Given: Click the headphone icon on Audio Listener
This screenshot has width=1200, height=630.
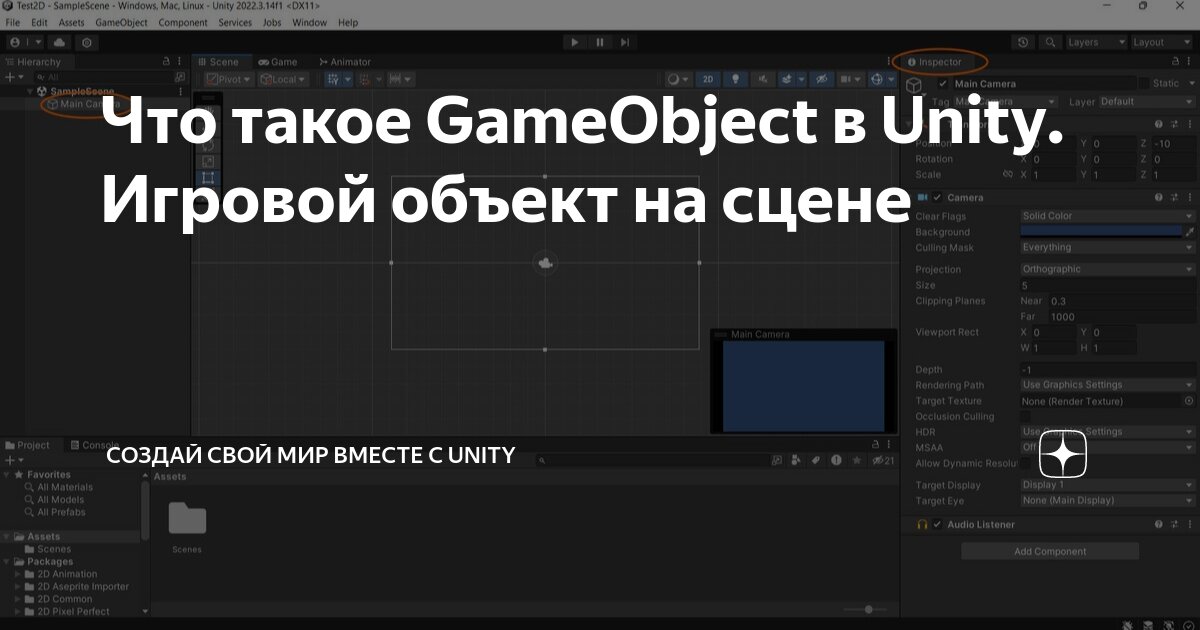Looking at the screenshot, I should click(920, 523).
